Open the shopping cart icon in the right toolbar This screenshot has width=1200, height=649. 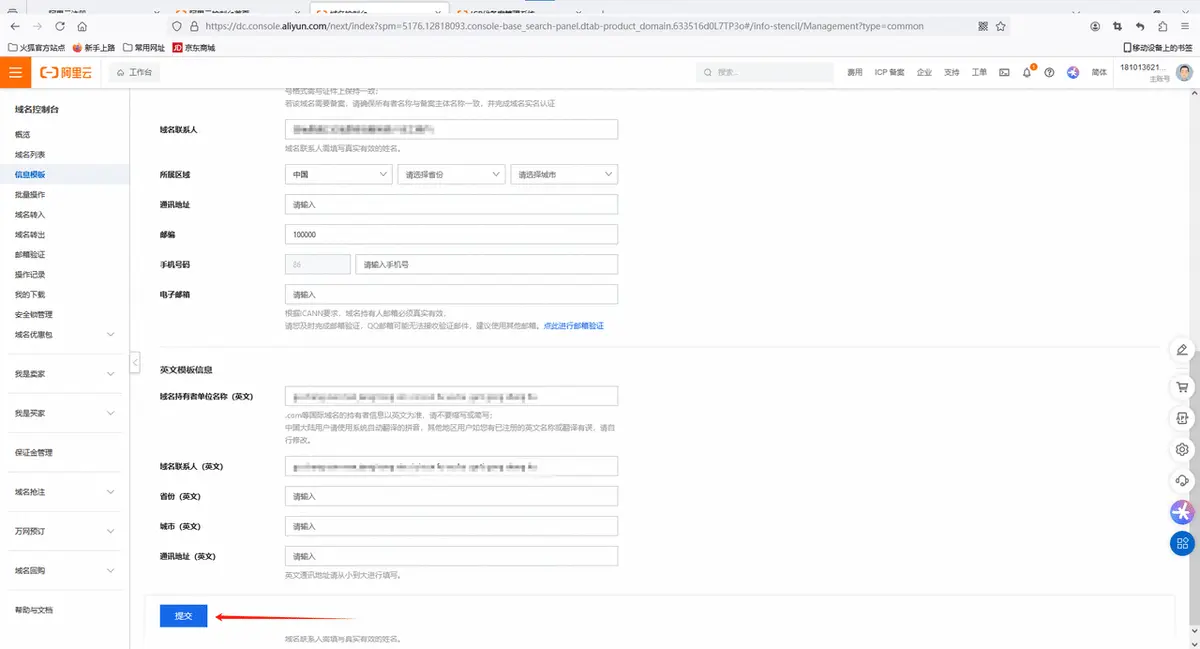1182,386
